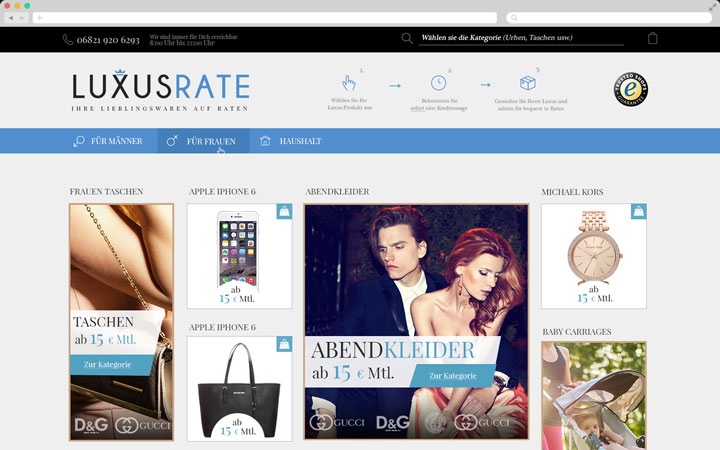720x450 pixels.
Task: Open the iPhone 6 product image
Action: 237,249
